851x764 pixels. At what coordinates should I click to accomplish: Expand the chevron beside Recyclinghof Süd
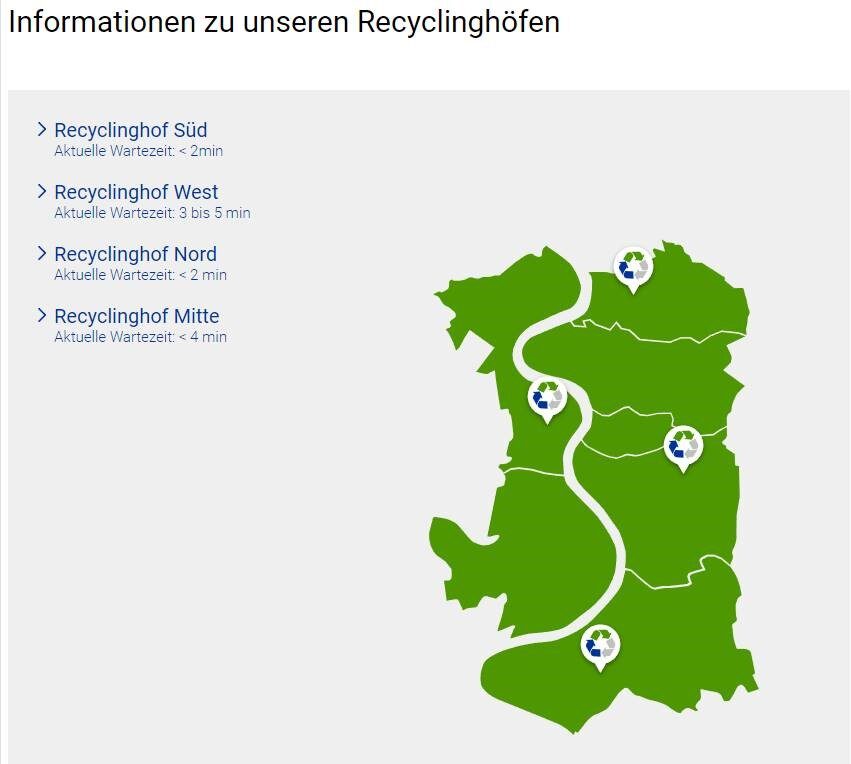pos(42,129)
